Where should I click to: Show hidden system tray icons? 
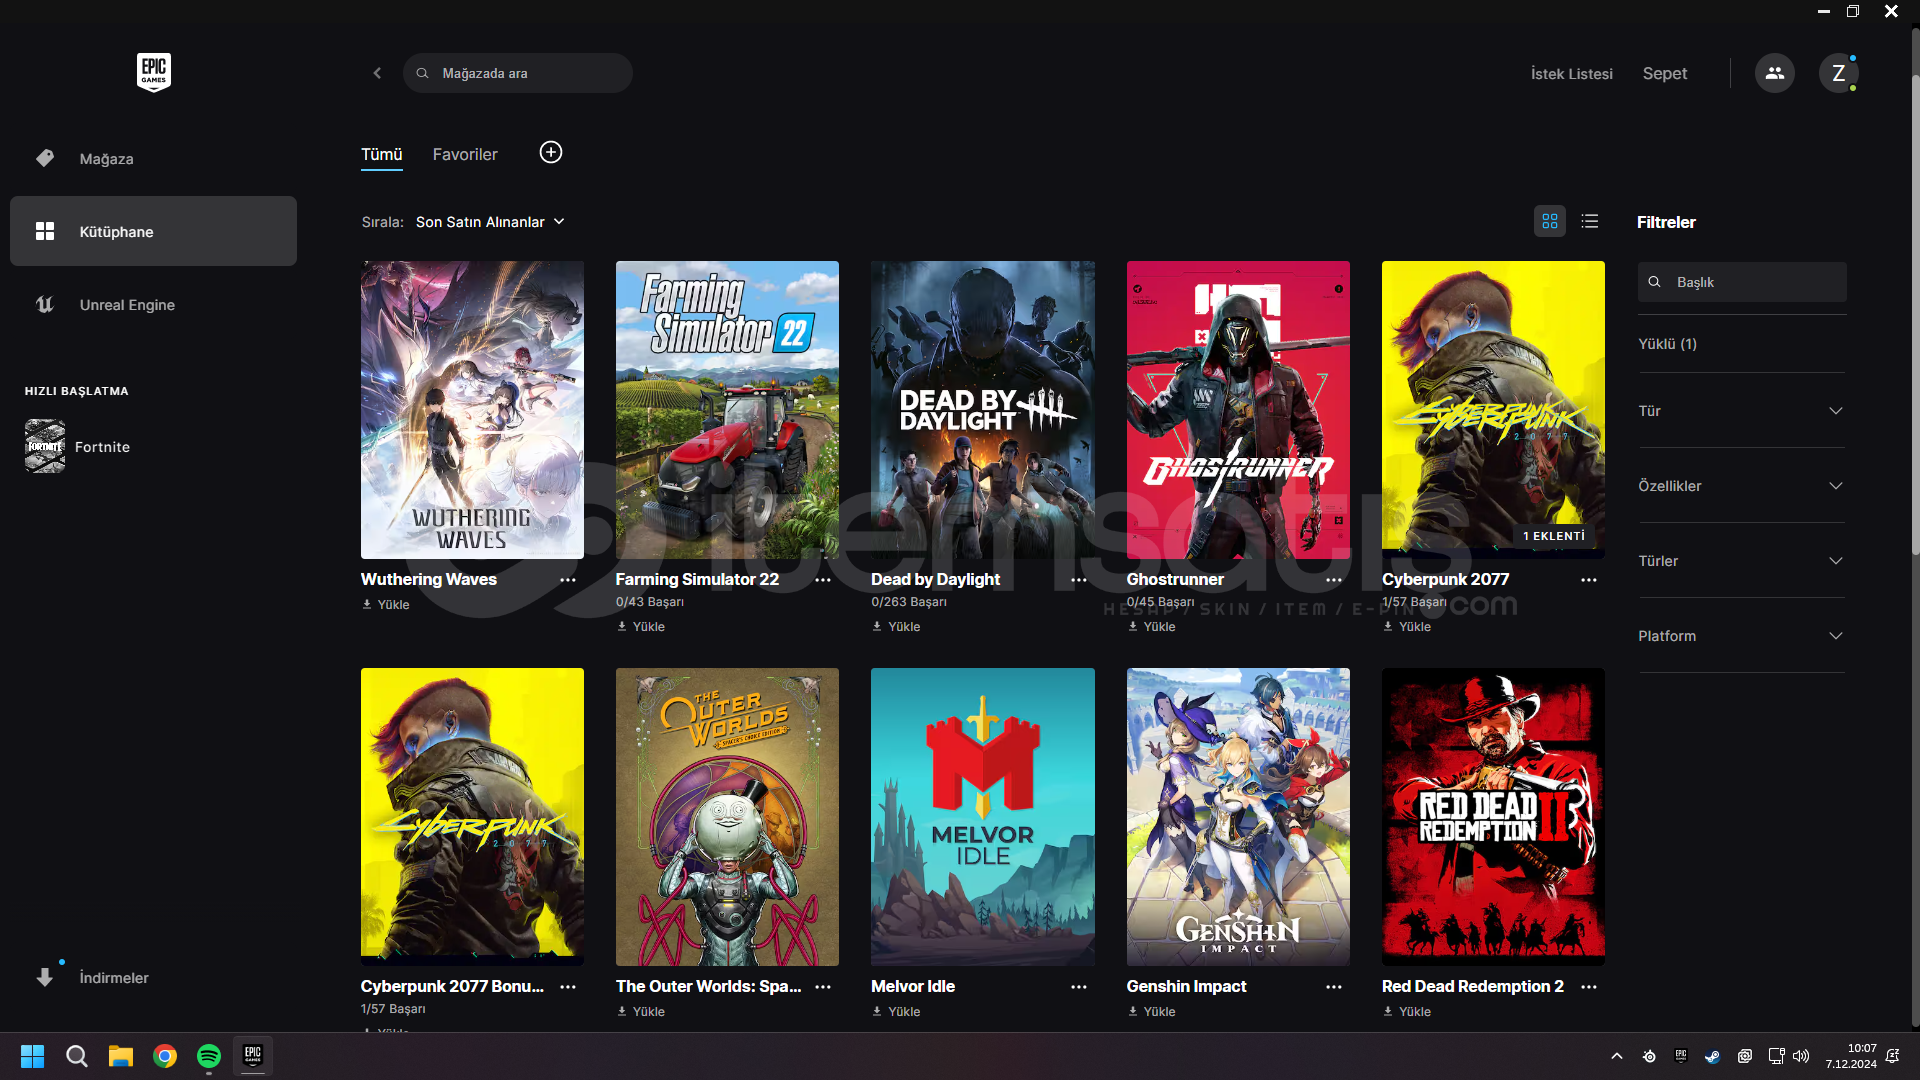[x=1616, y=1056]
